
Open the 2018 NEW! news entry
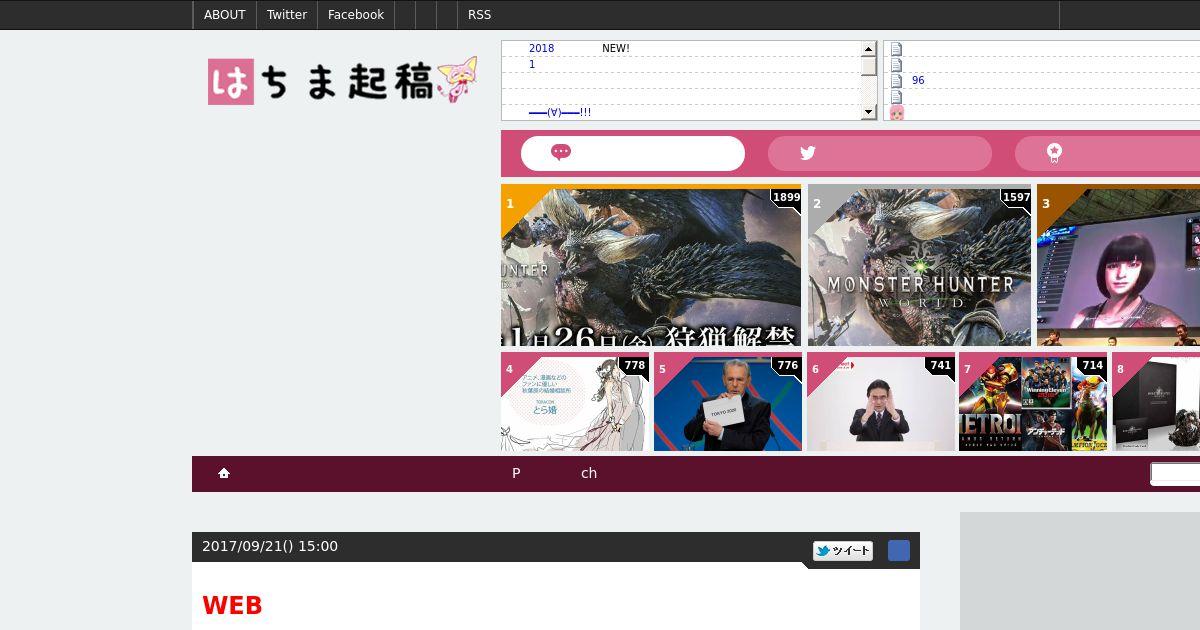click(579, 48)
